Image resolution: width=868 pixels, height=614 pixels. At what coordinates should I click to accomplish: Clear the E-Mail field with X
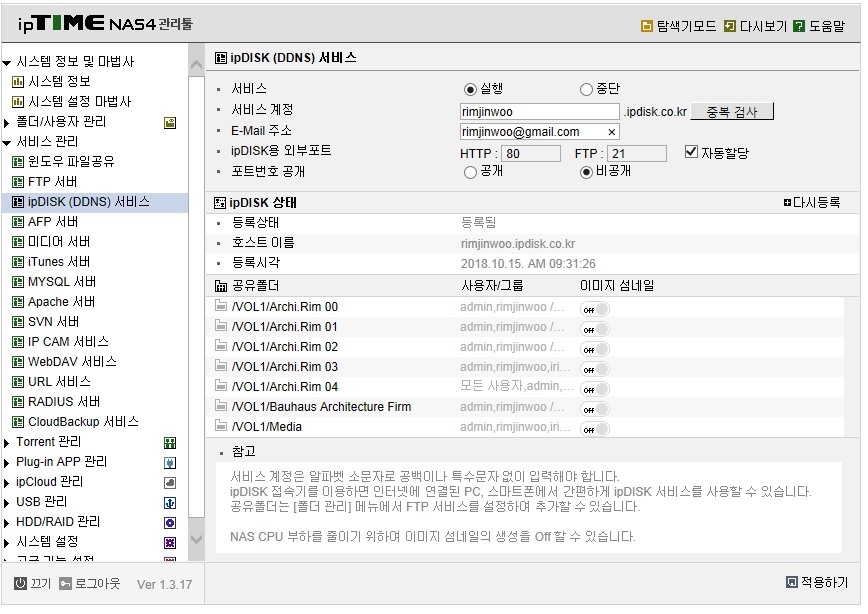click(611, 132)
